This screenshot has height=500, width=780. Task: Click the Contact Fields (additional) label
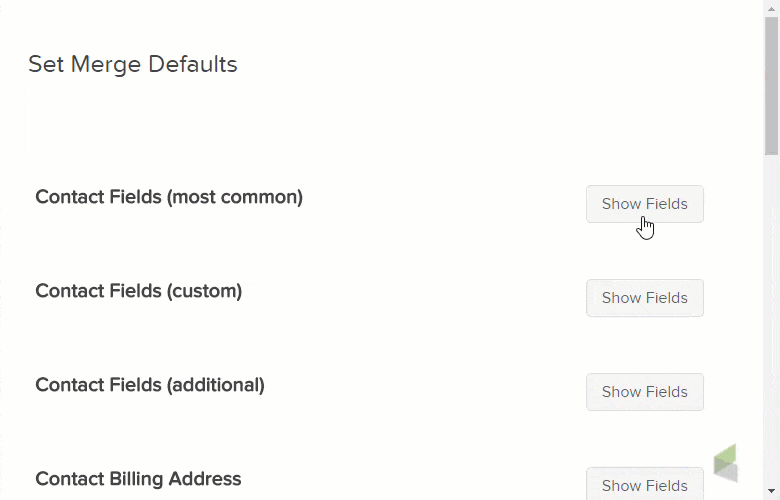(x=150, y=385)
